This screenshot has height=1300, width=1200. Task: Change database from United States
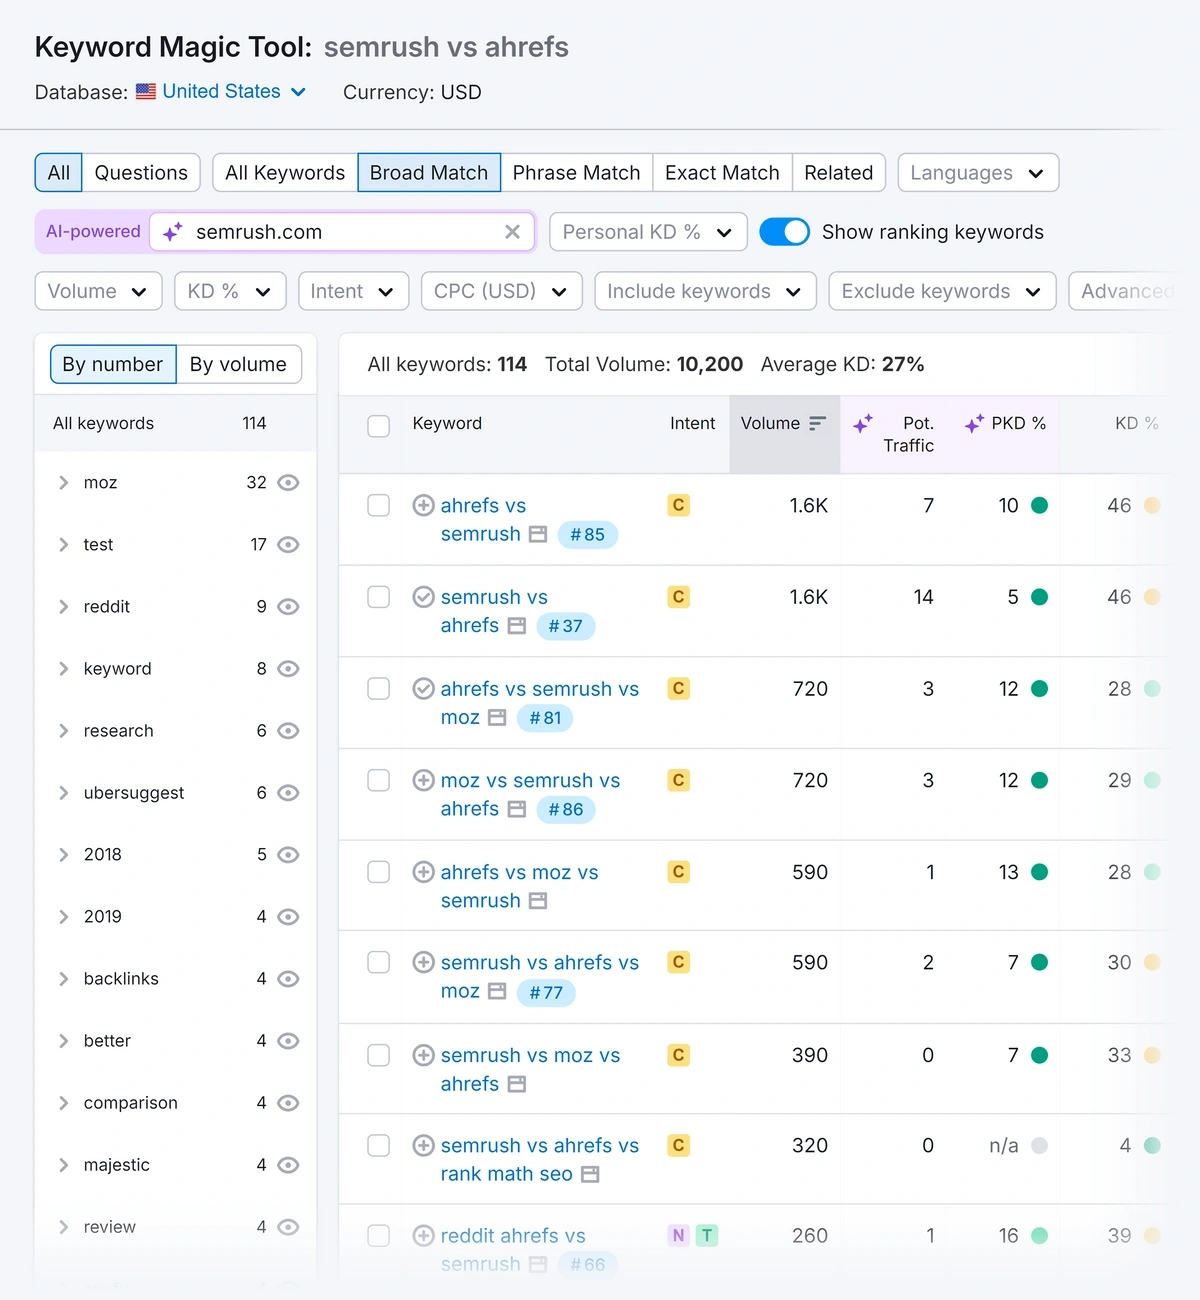(234, 91)
